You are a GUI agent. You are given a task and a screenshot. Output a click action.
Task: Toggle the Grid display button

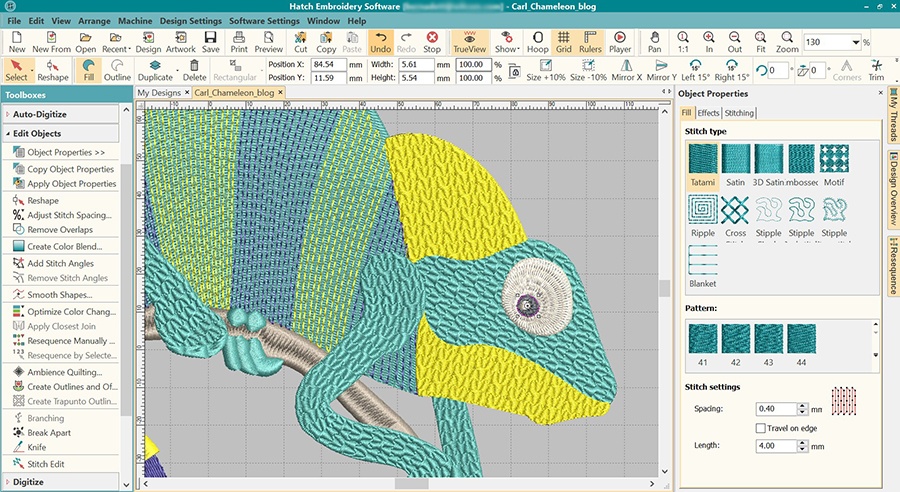(x=564, y=41)
